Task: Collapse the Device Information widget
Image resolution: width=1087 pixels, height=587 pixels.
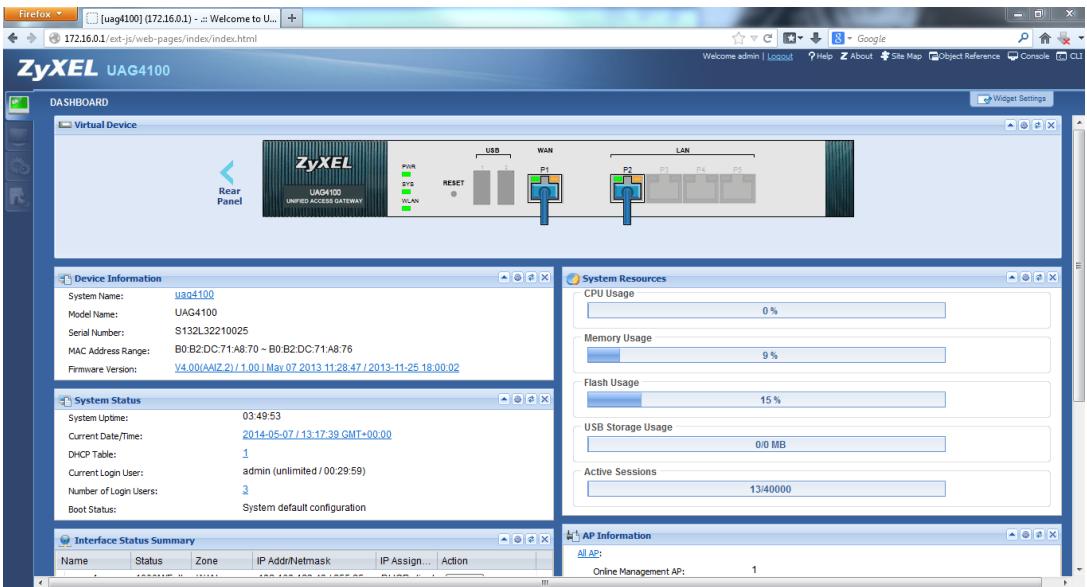Action: pos(503,277)
